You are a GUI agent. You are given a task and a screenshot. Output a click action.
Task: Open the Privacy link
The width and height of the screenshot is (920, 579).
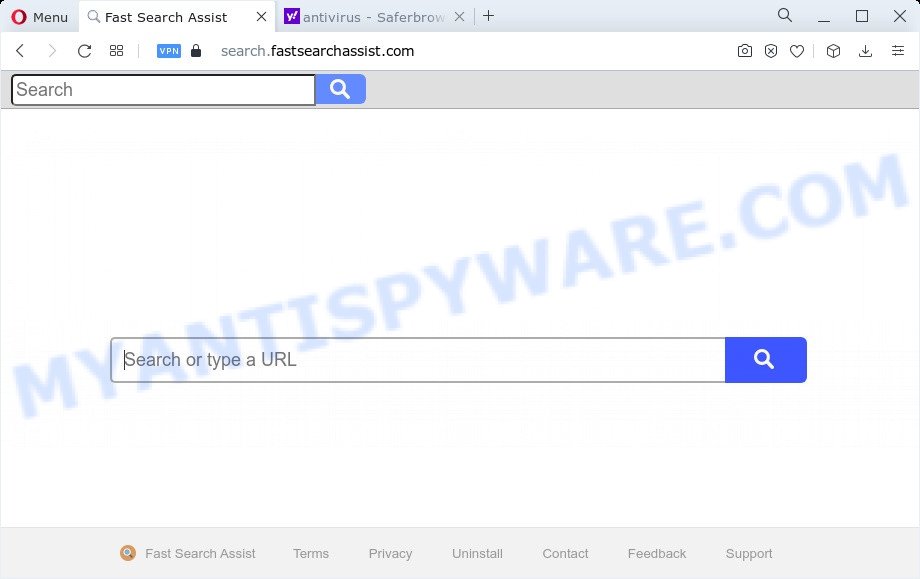click(x=390, y=553)
